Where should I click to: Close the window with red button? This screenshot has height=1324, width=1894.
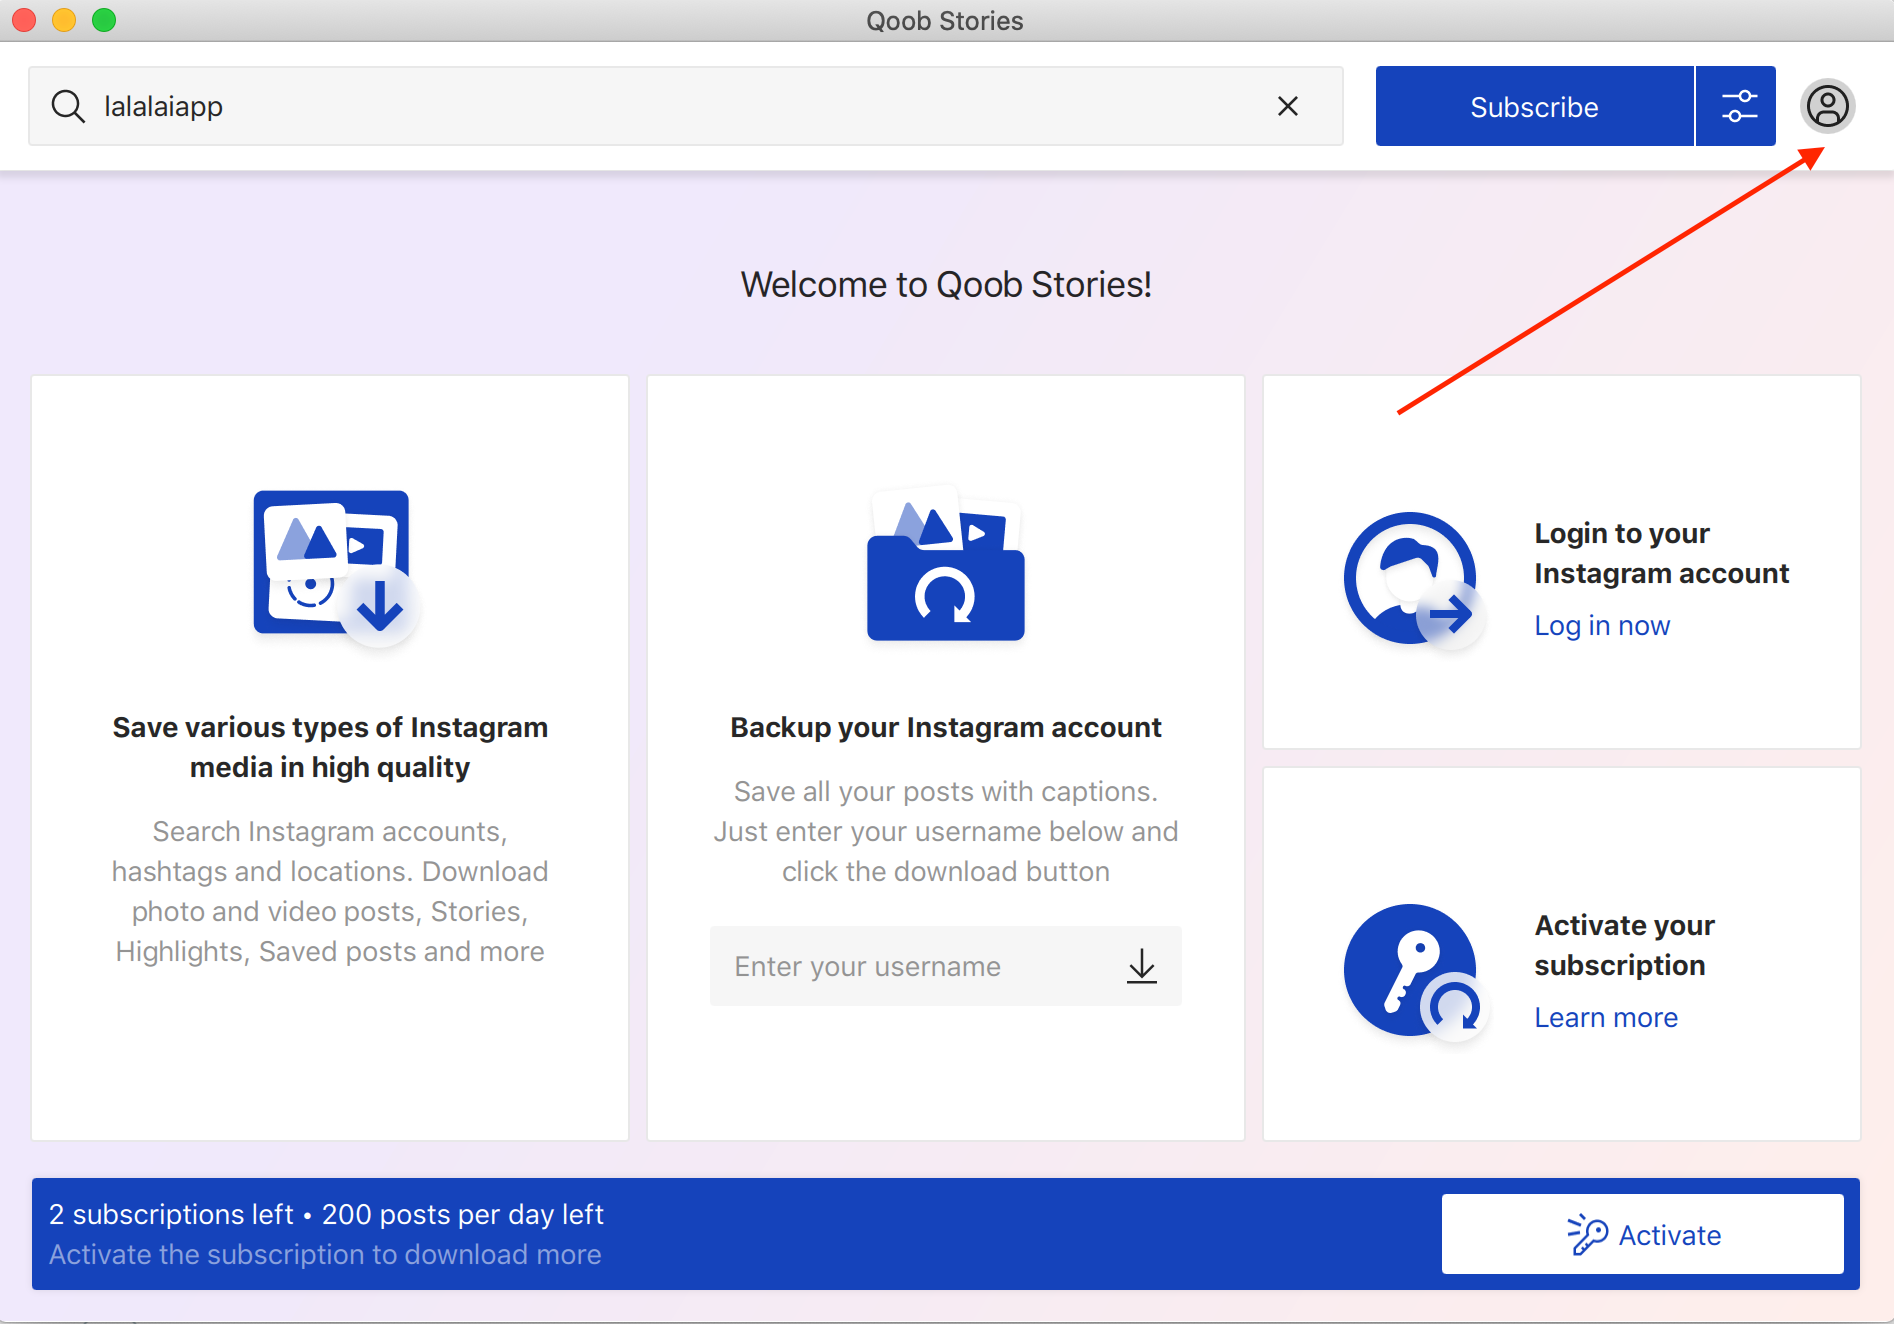pyautogui.click(x=25, y=20)
